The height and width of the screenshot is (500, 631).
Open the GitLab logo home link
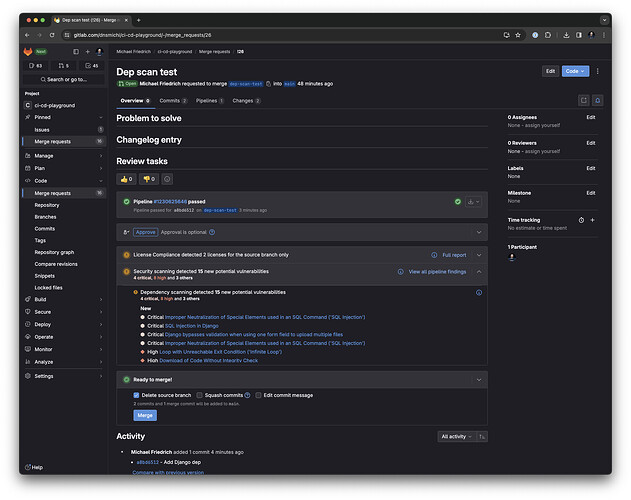(x=28, y=52)
